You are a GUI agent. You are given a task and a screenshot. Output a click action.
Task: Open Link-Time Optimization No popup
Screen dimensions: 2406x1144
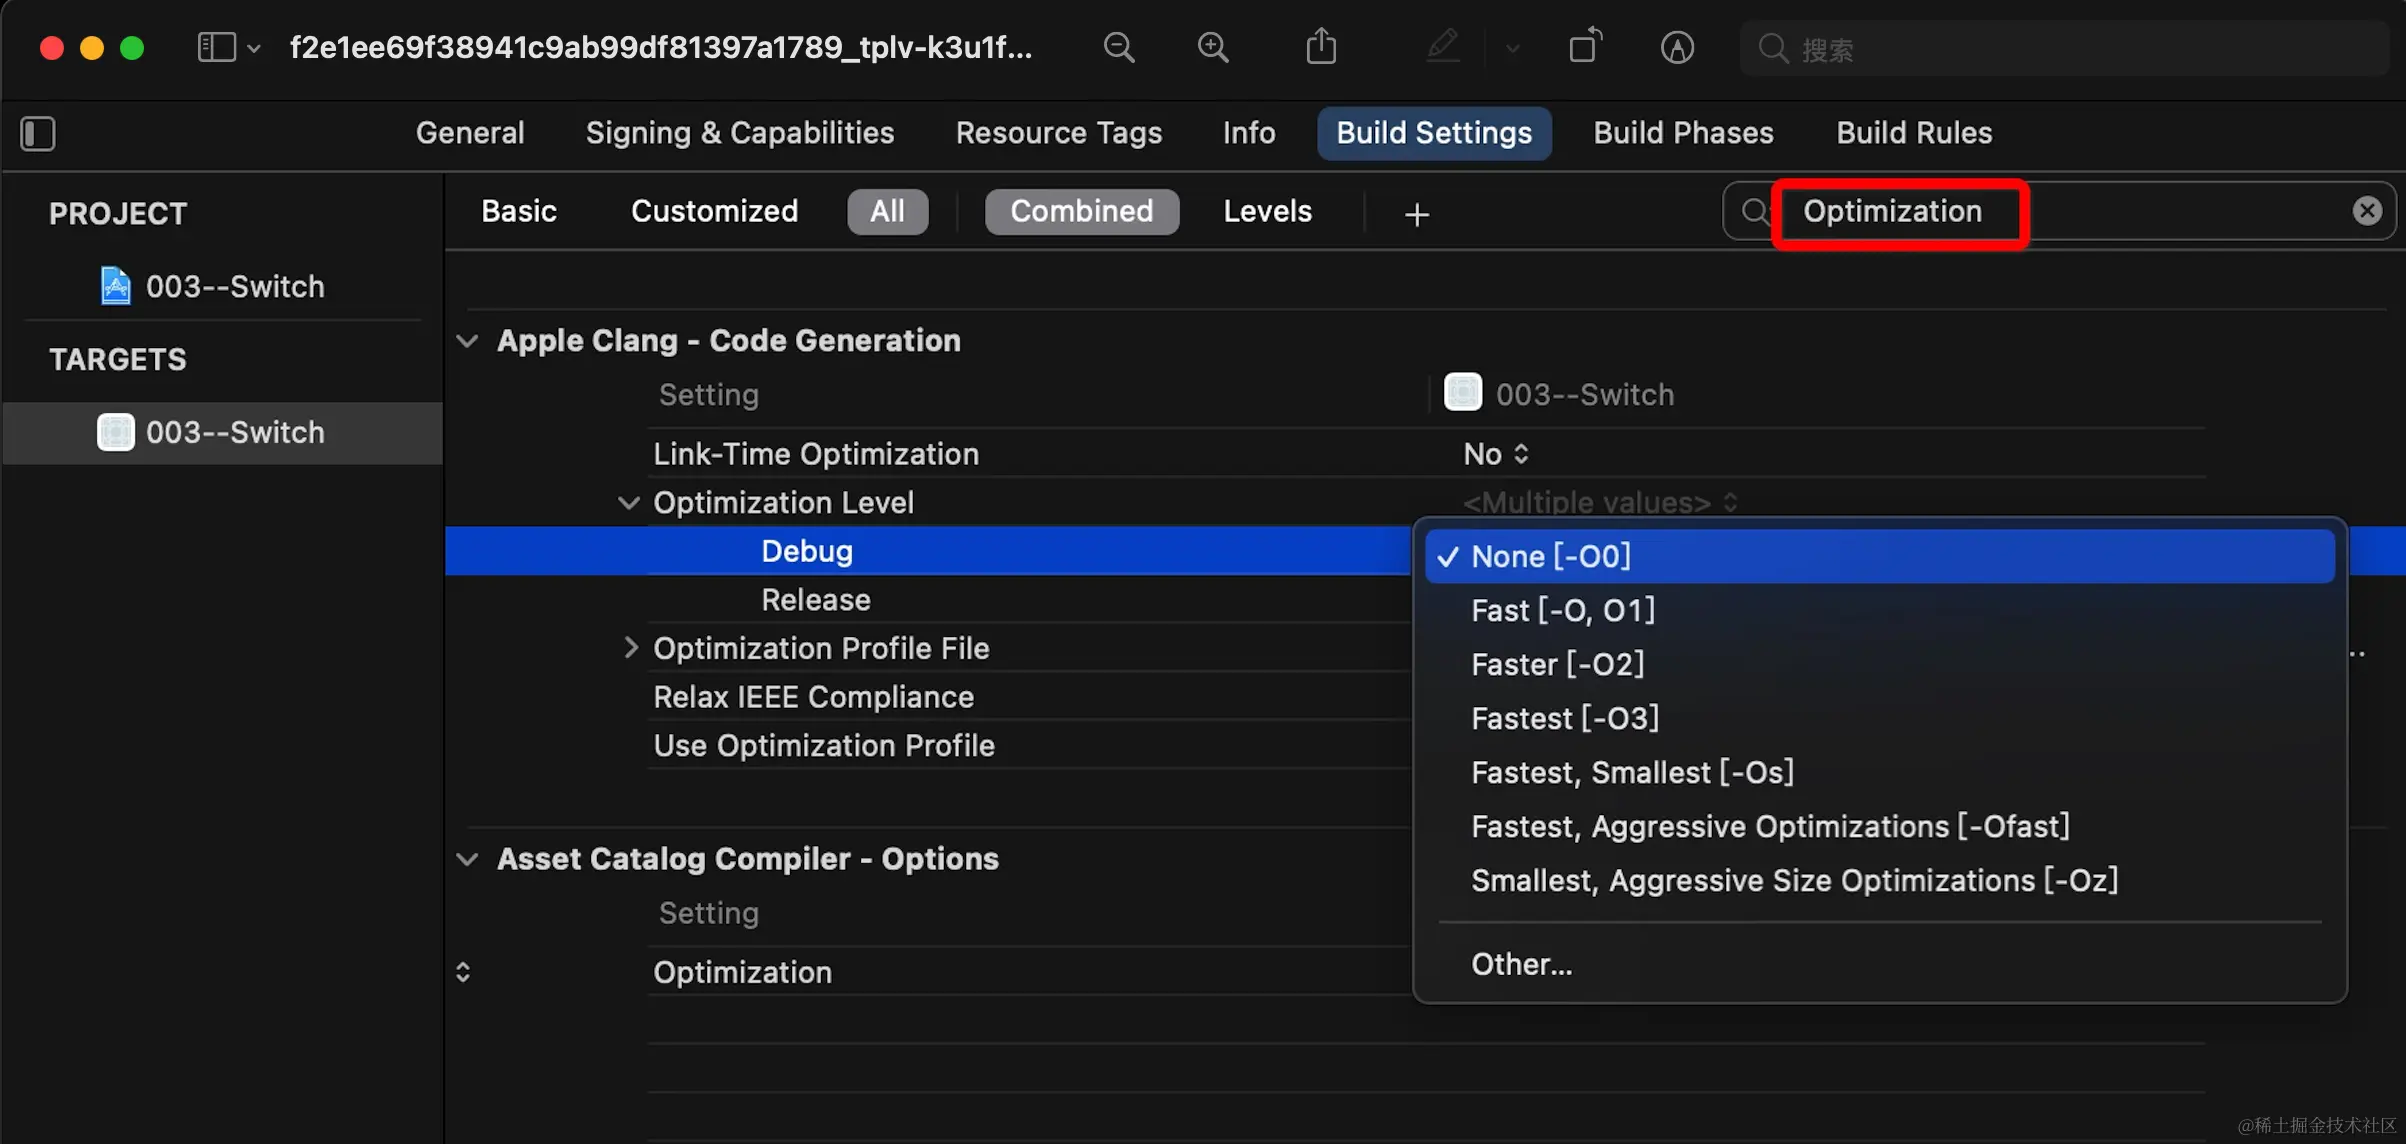[1495, 454]
